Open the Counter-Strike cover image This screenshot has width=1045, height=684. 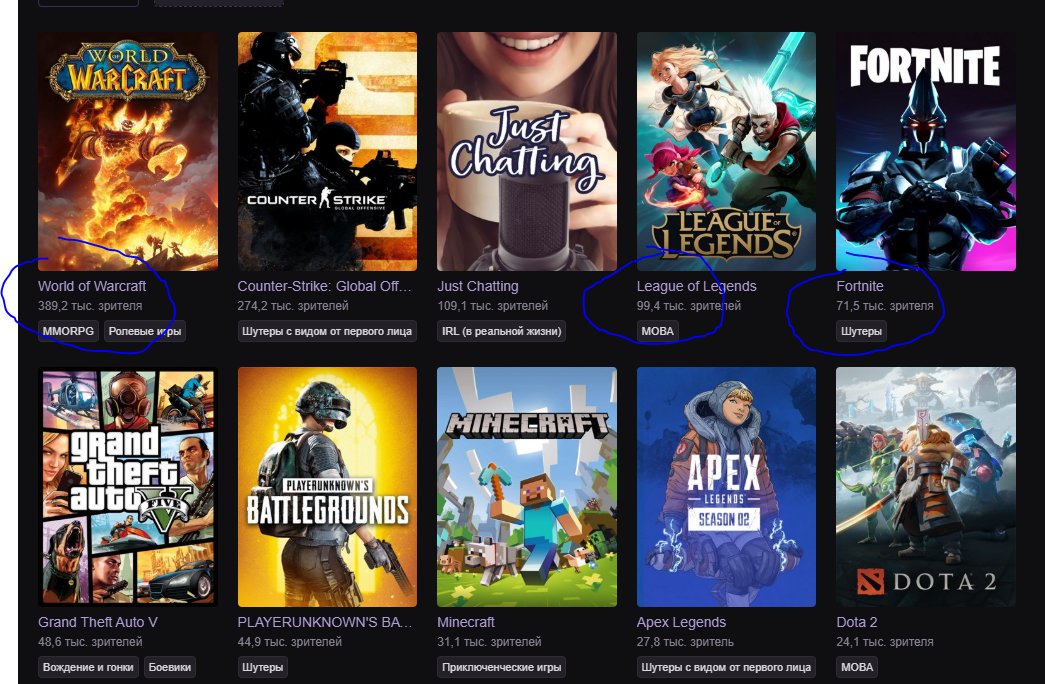(x=327, y=151)
